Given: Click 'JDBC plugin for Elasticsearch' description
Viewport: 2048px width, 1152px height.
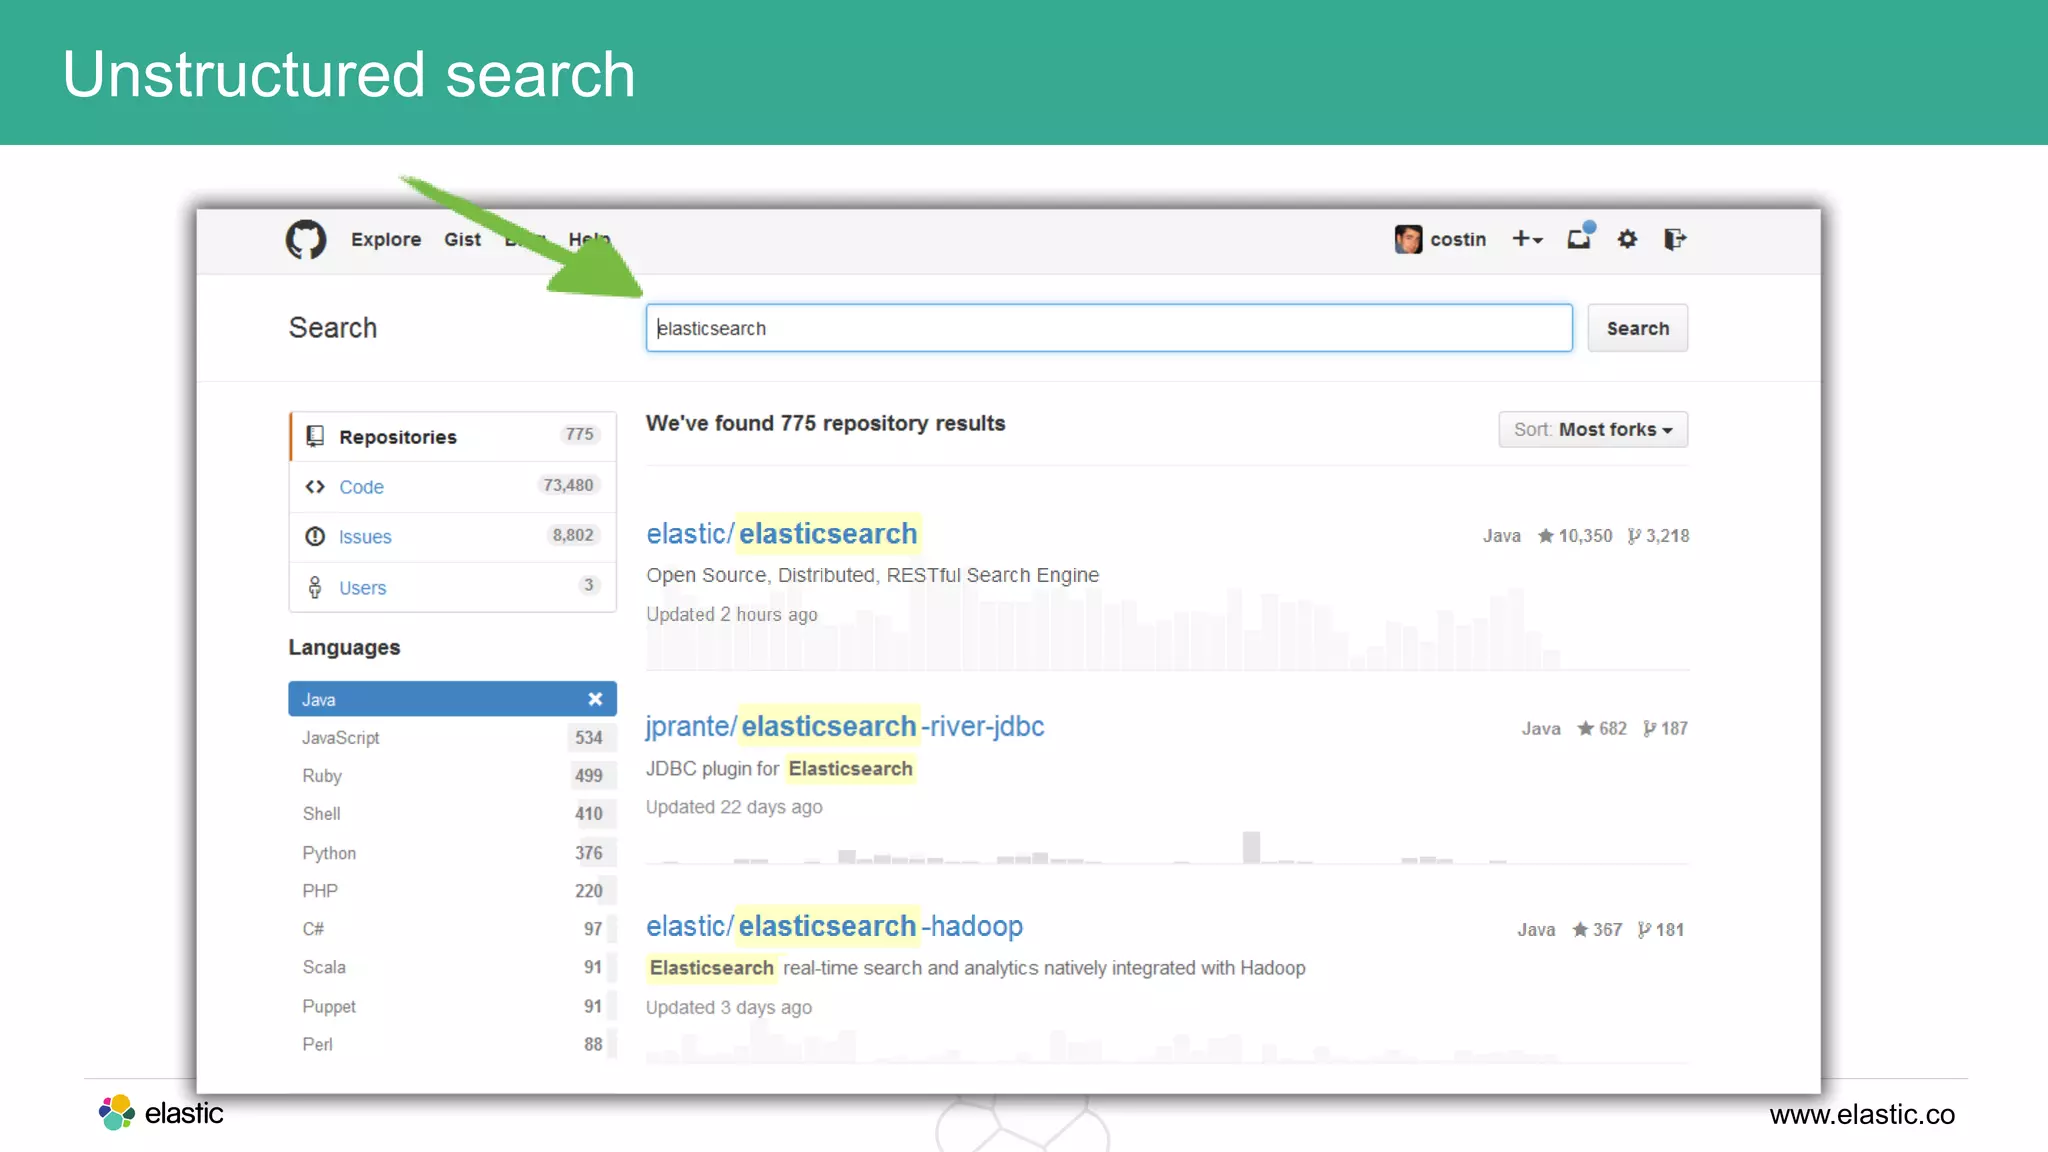Looking at the screenshot, I should click(780, 769).
